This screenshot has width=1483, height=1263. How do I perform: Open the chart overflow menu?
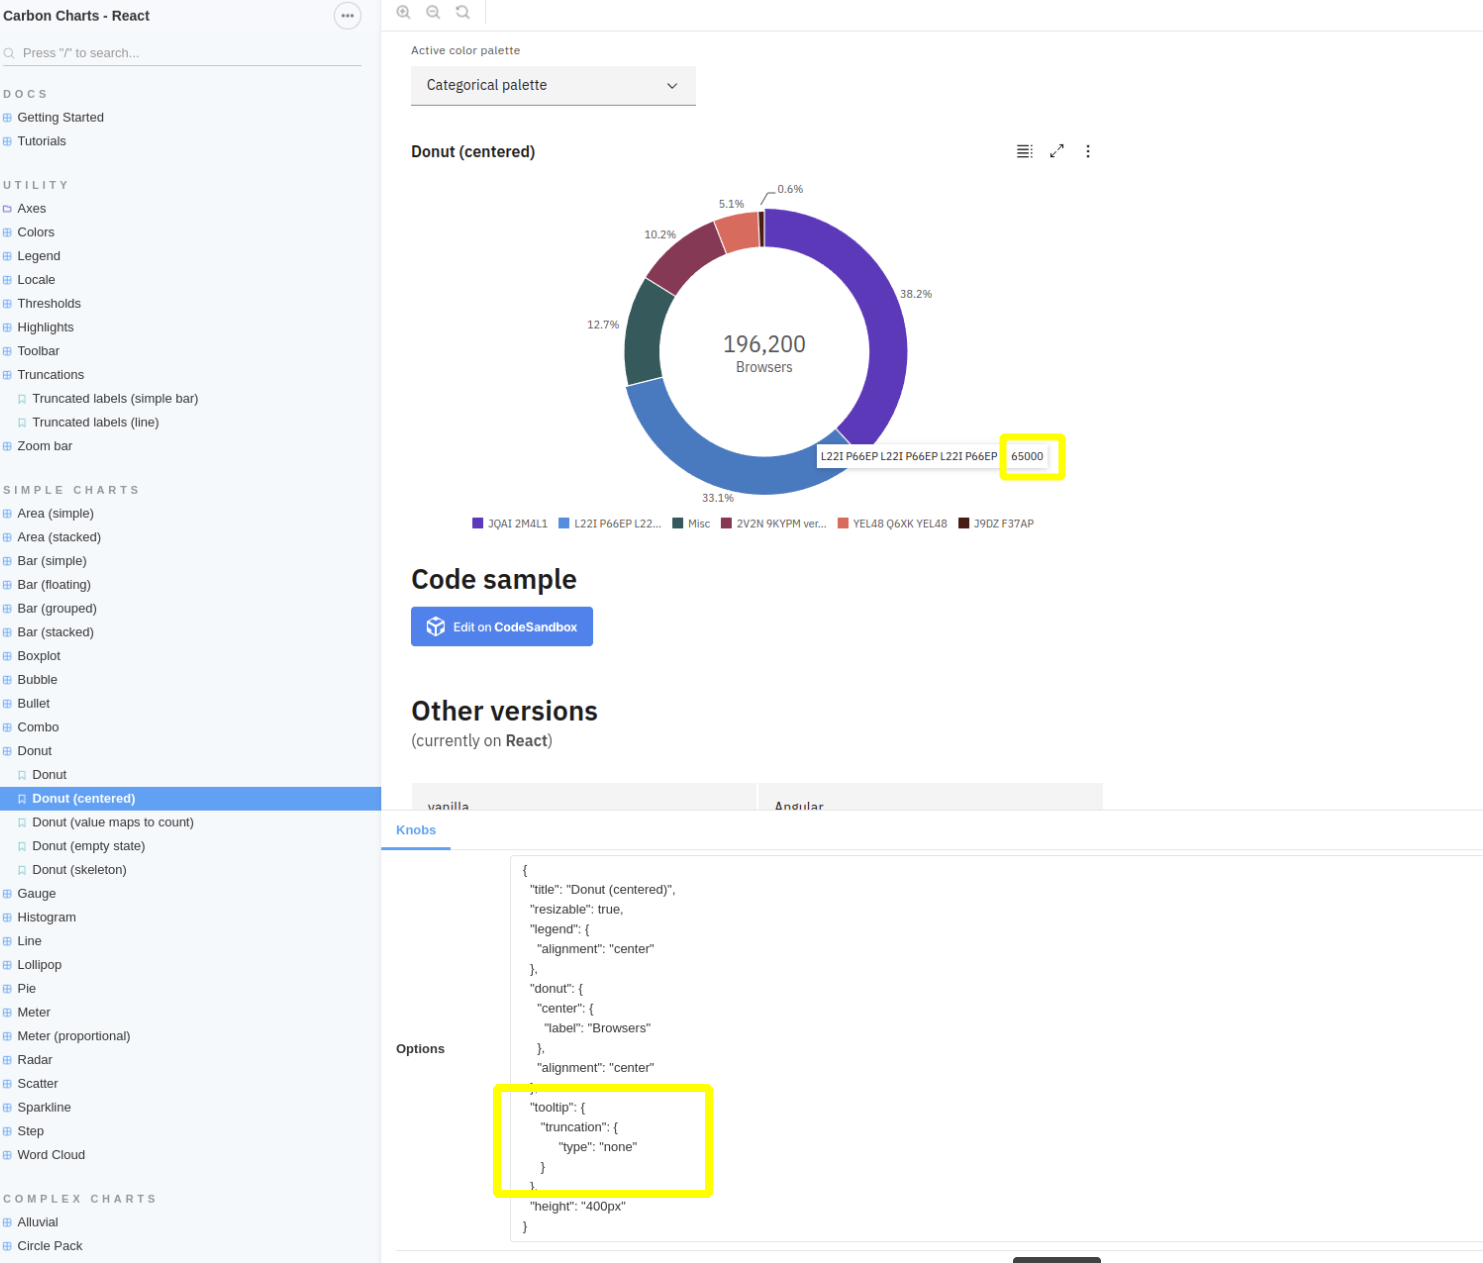coord(1088,151)
